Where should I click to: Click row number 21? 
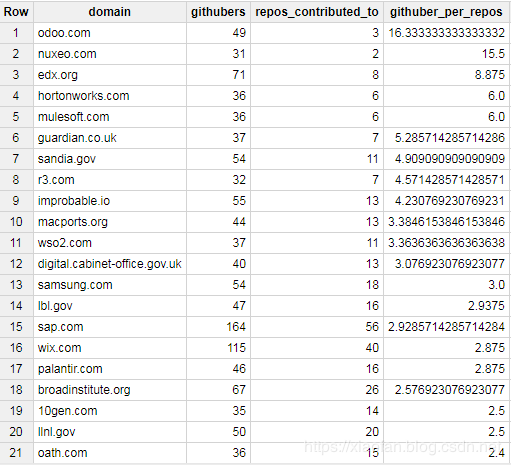point(16,453)
